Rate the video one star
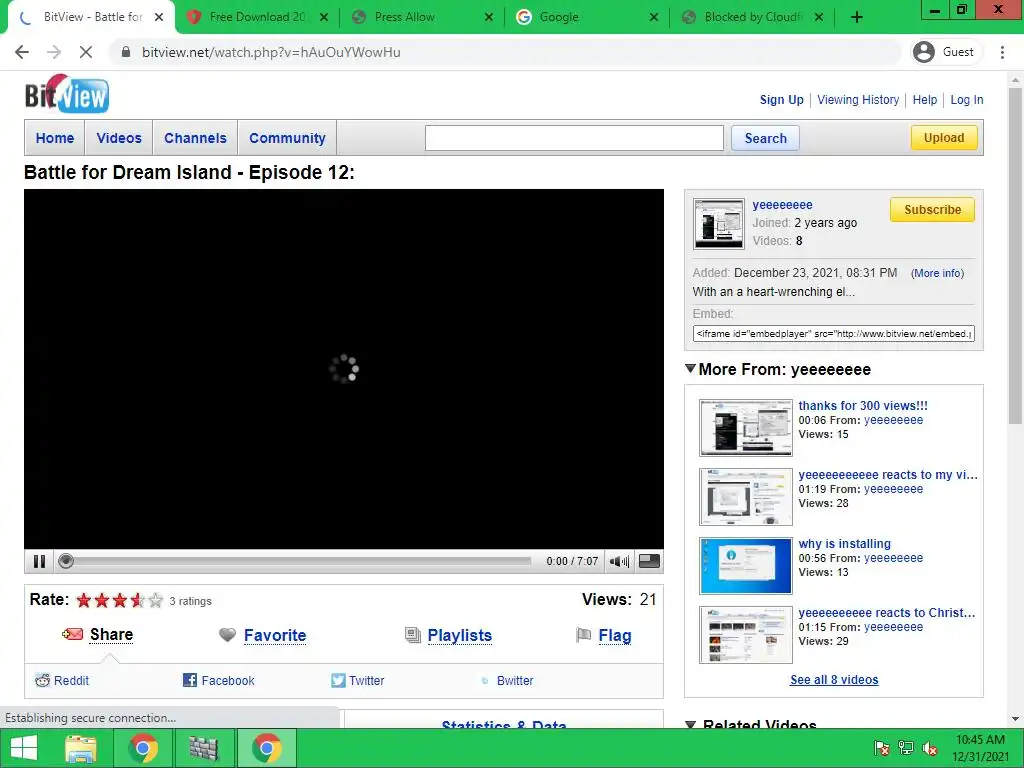The height and width of the screenshot is (768, 1024). [x=84, y=600]
